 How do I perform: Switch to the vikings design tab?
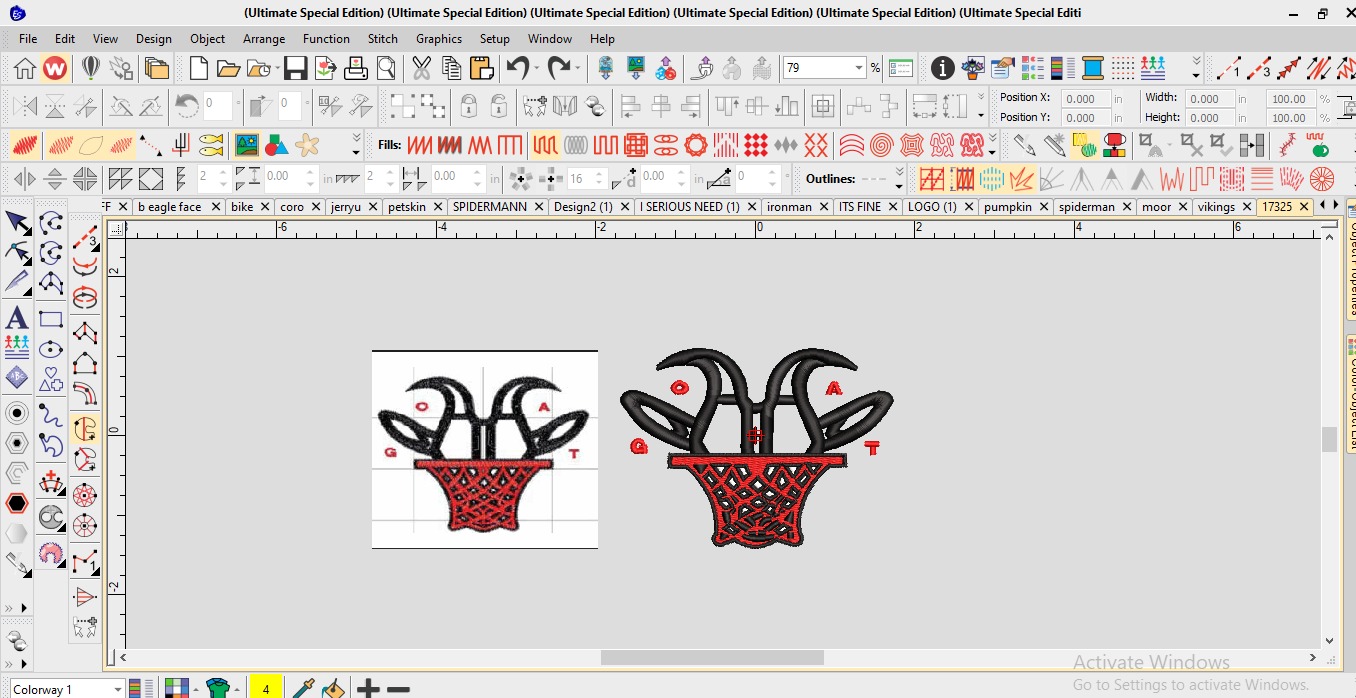[x=1216, y=207]
